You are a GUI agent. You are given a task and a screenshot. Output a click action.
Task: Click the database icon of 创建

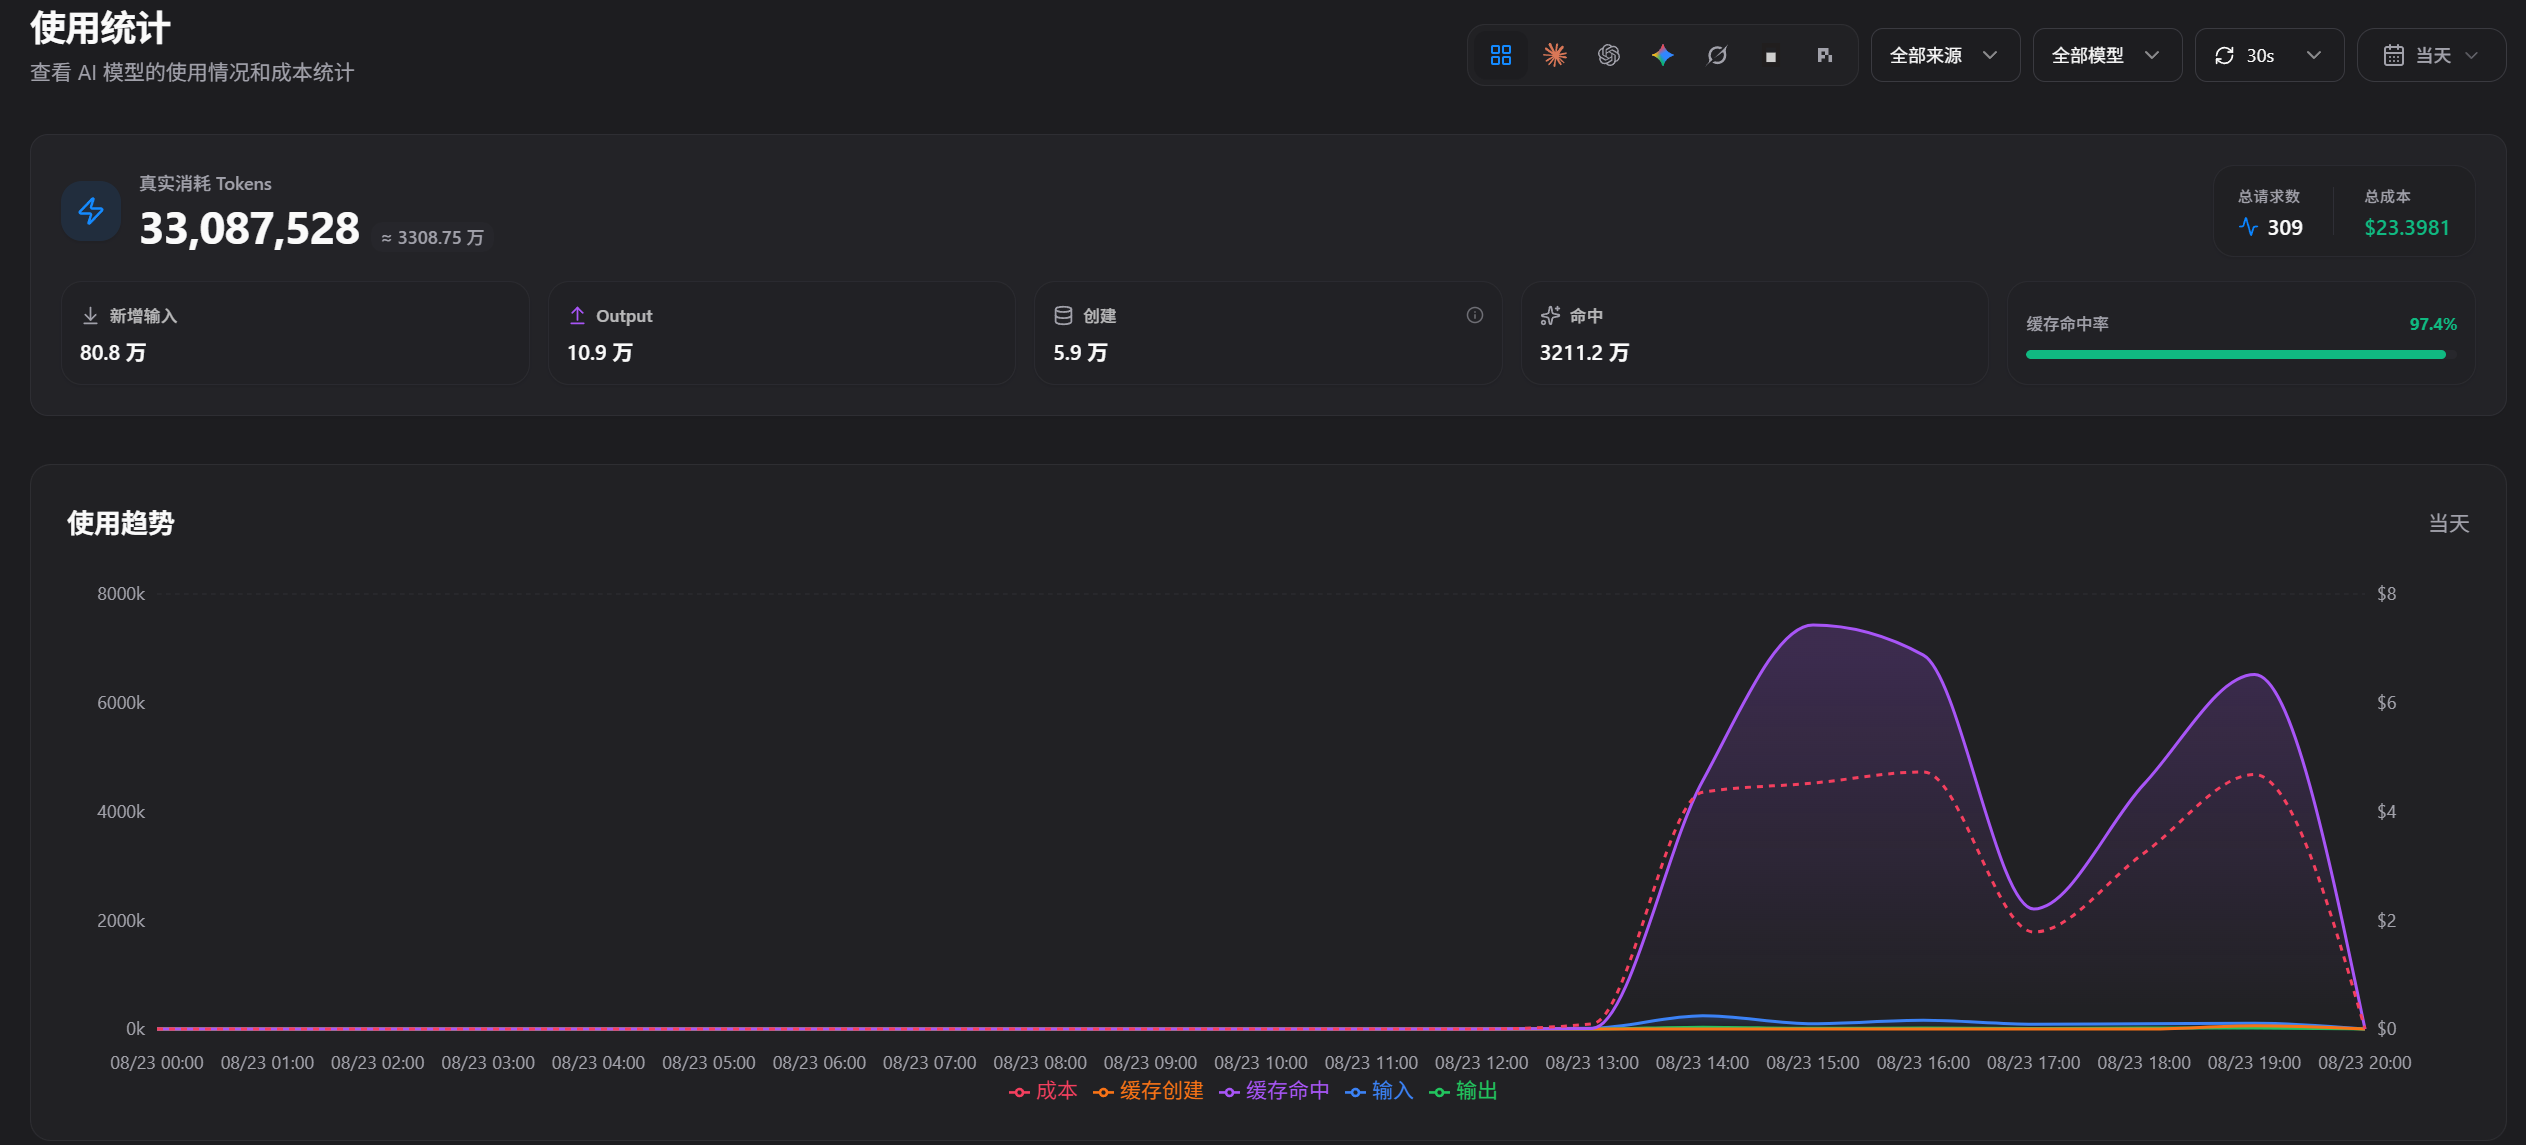[1063, 316]
